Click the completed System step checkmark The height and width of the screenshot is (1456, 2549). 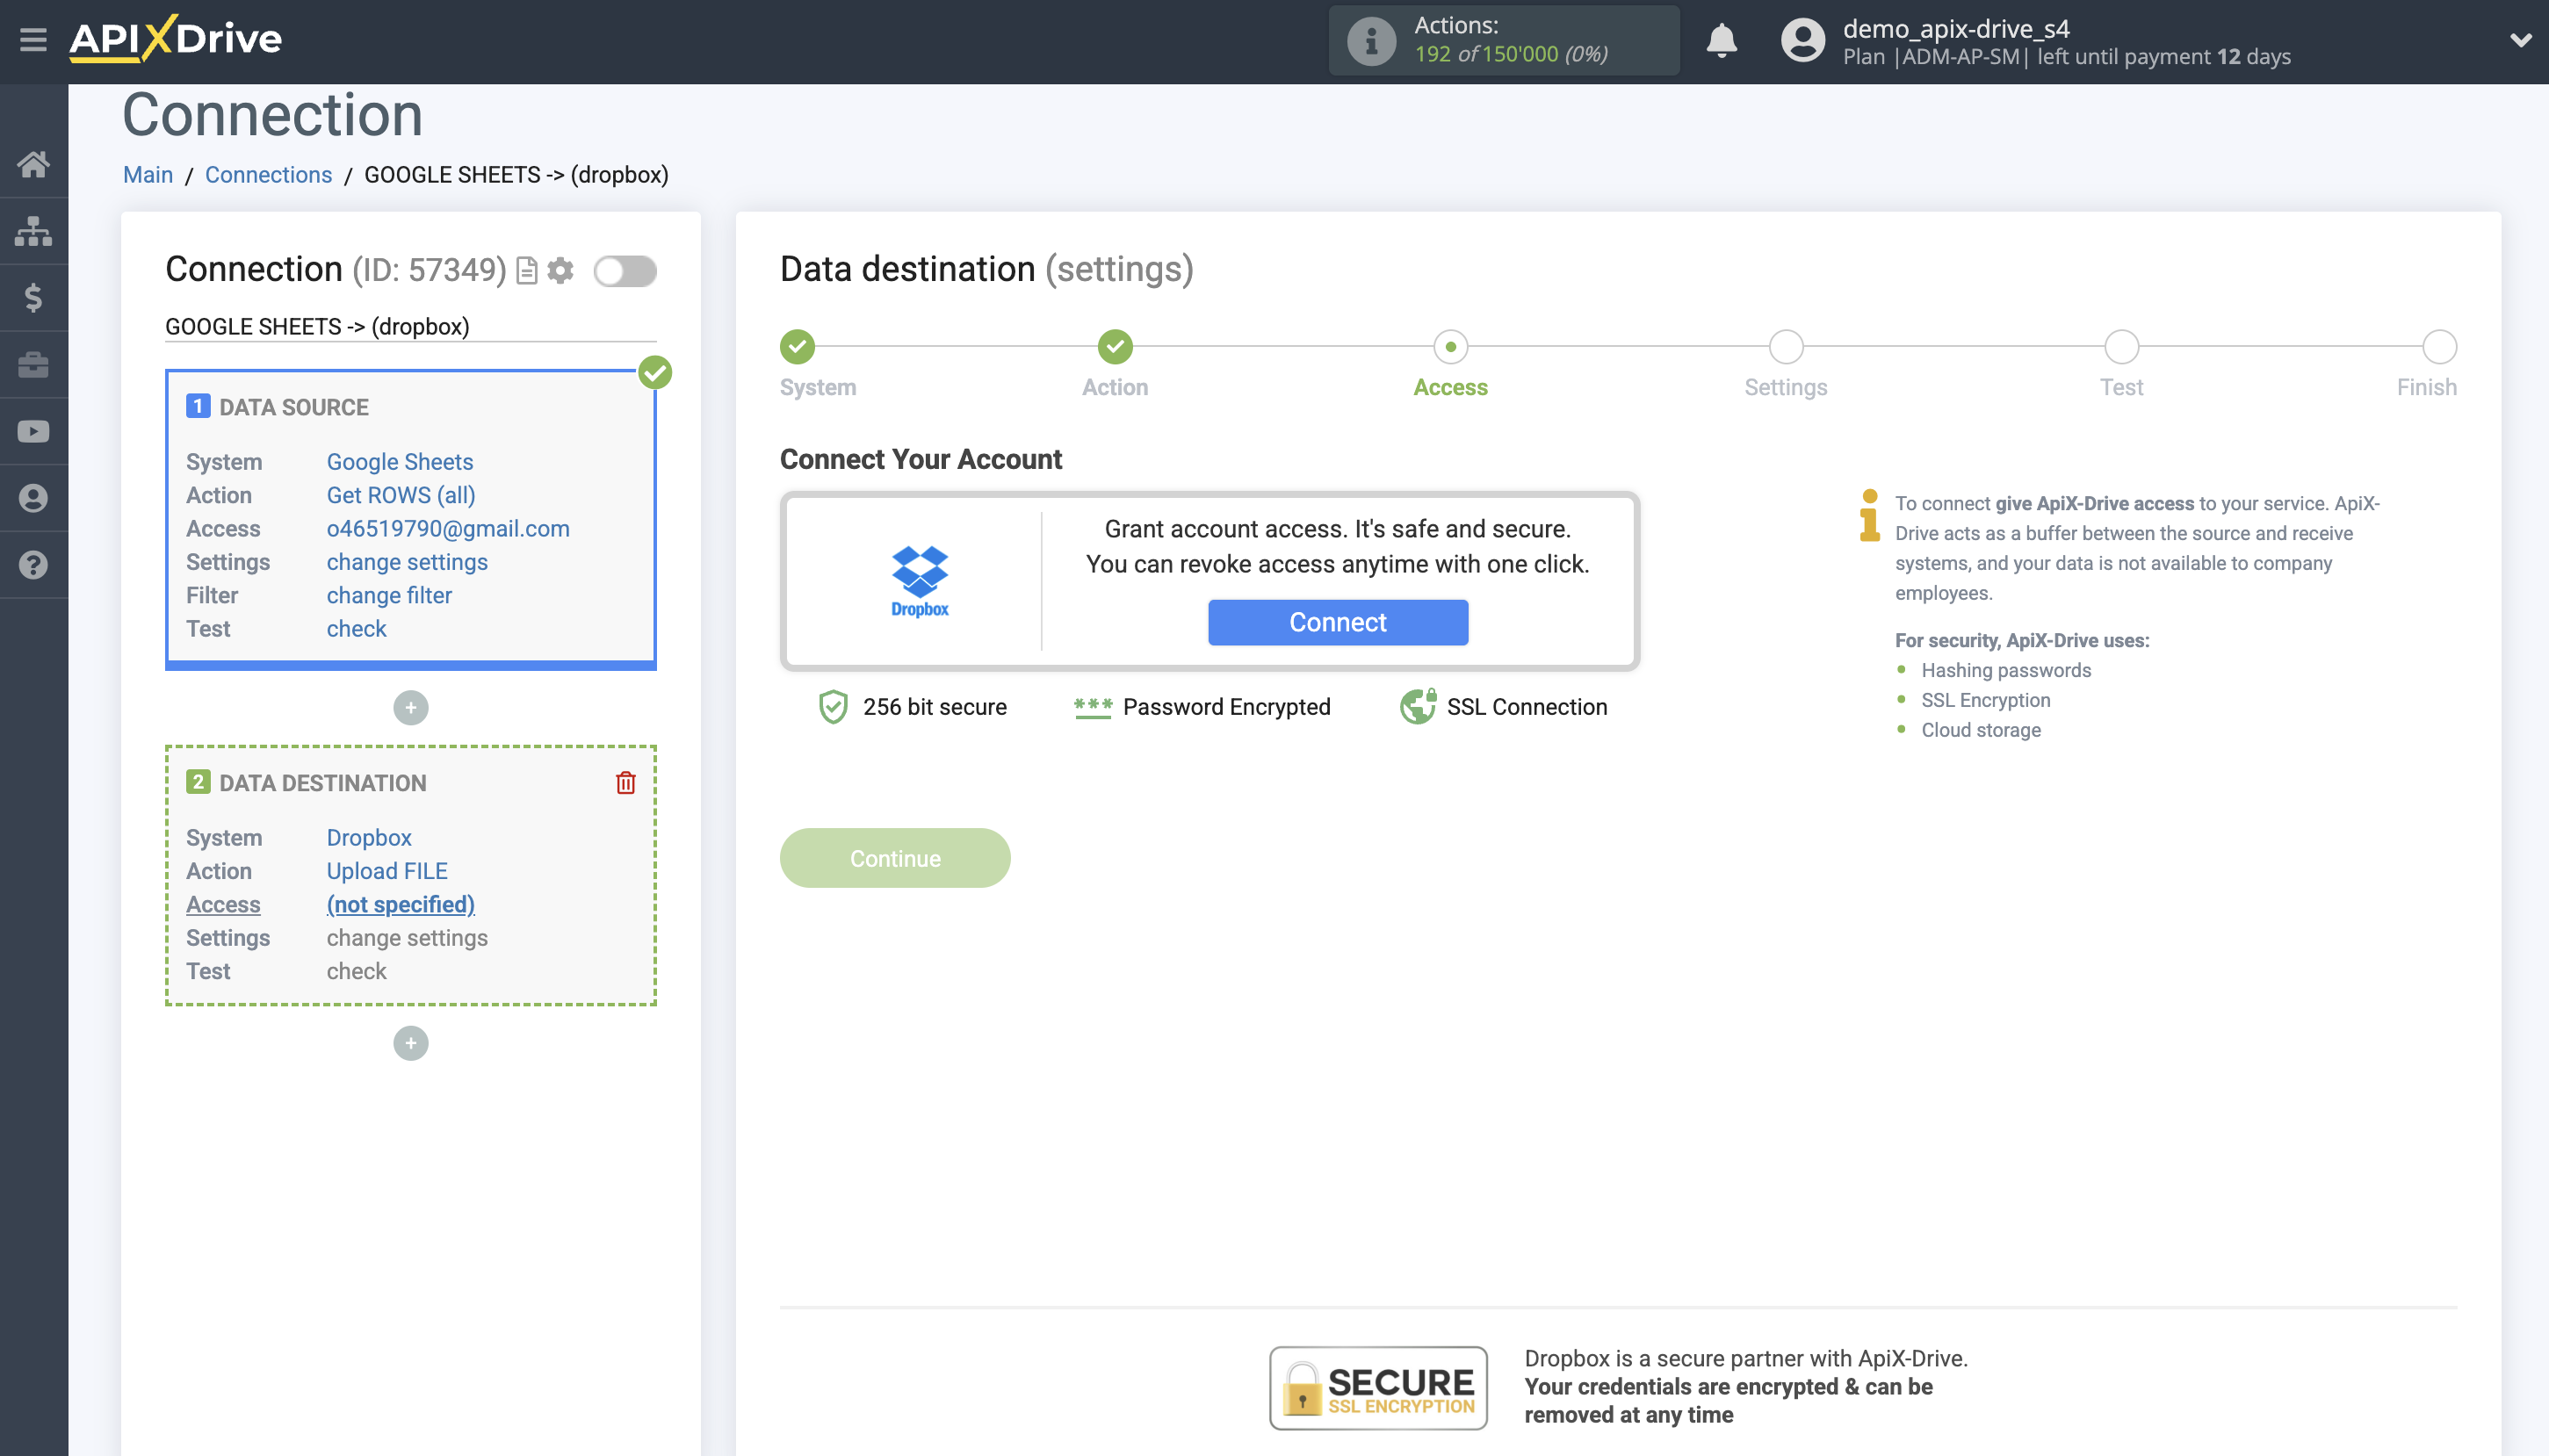[x=797, y=349]
